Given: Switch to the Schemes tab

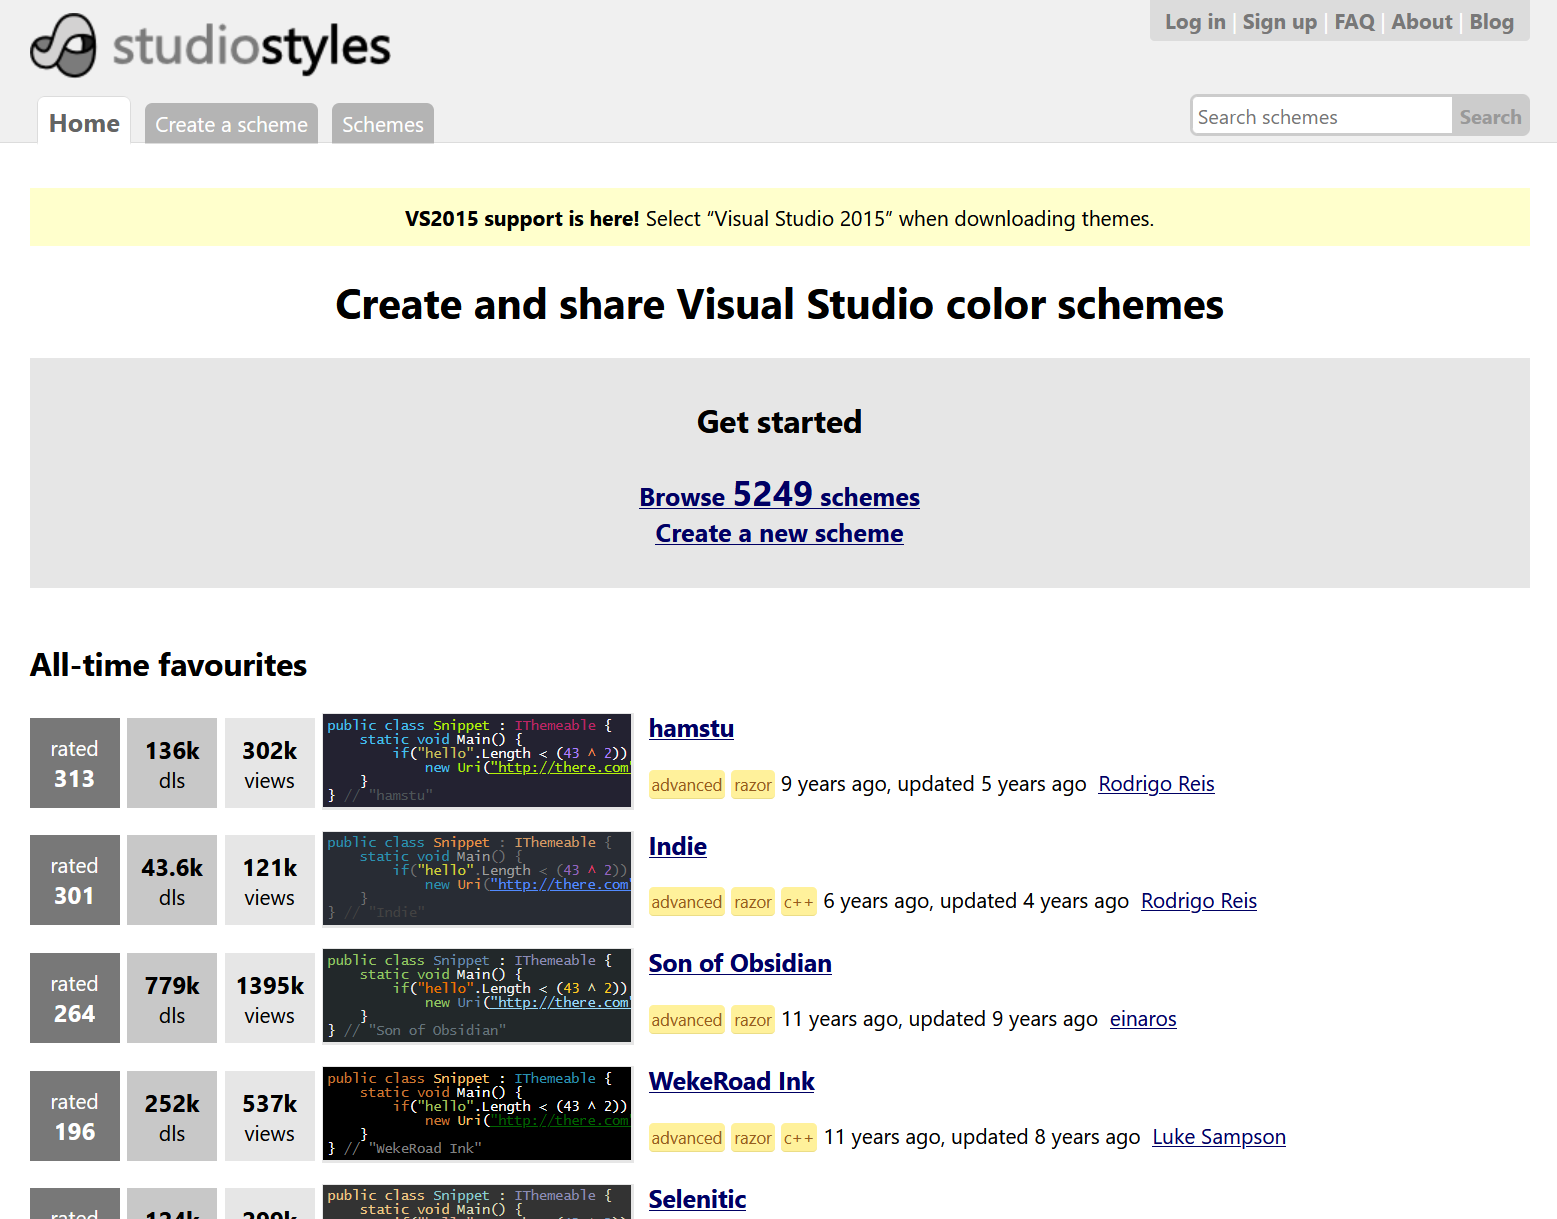Looking at the screenshot, I should [383, 124].
